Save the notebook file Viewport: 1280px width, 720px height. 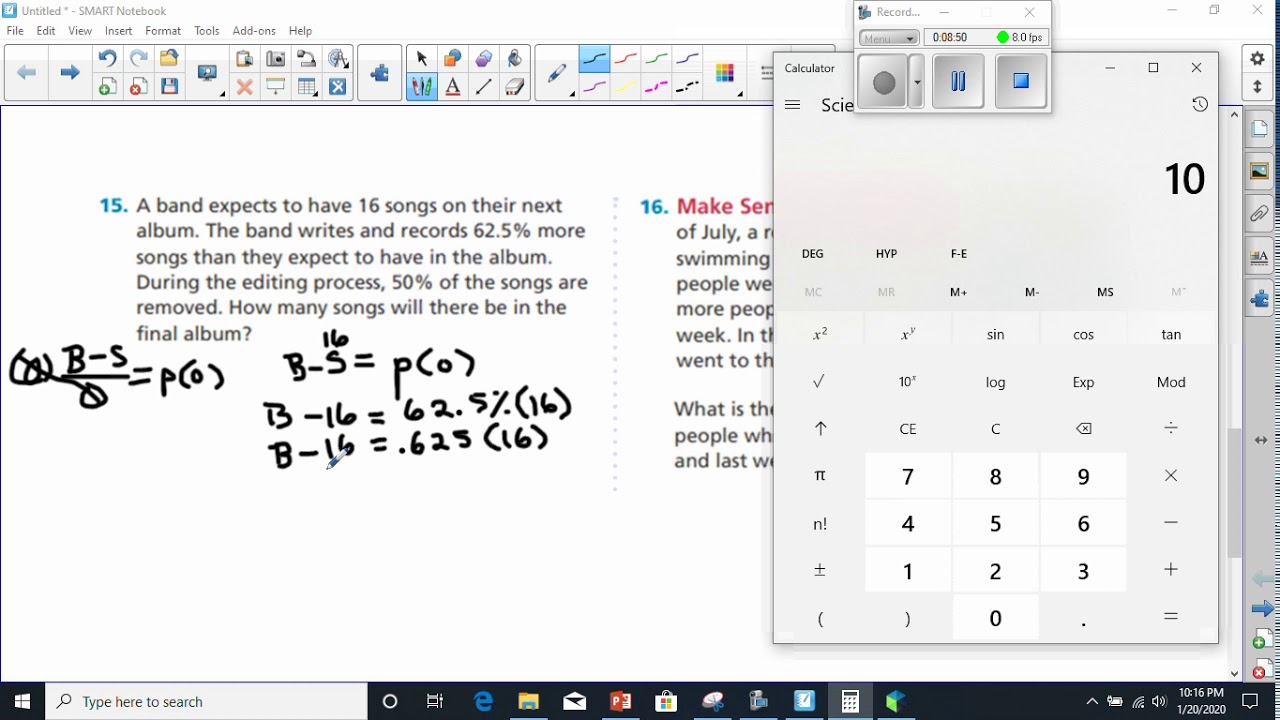click(169, 87)
